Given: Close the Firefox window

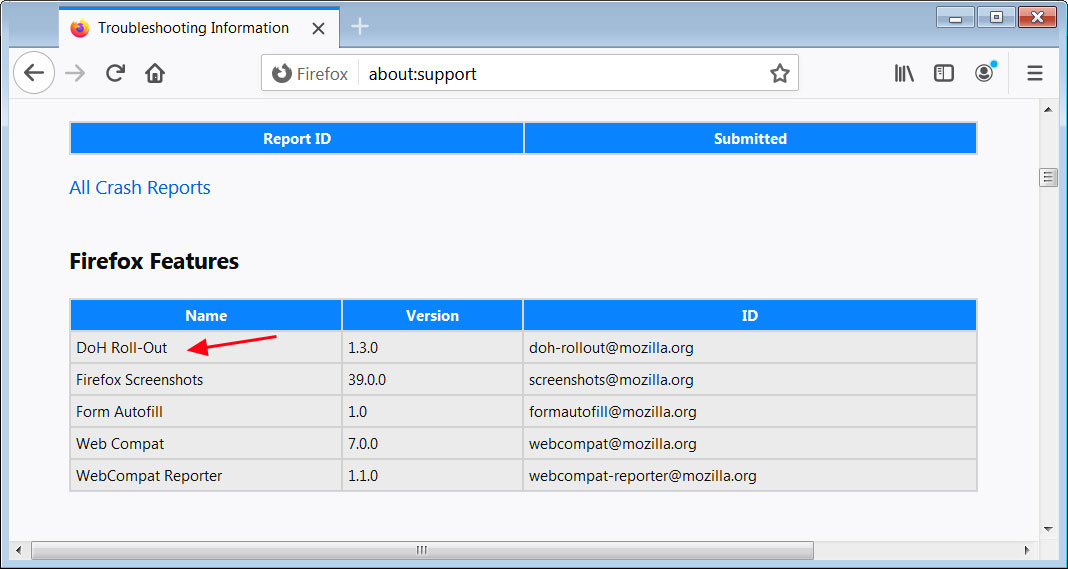Looking at the screenshot, I should (1037, 18).
